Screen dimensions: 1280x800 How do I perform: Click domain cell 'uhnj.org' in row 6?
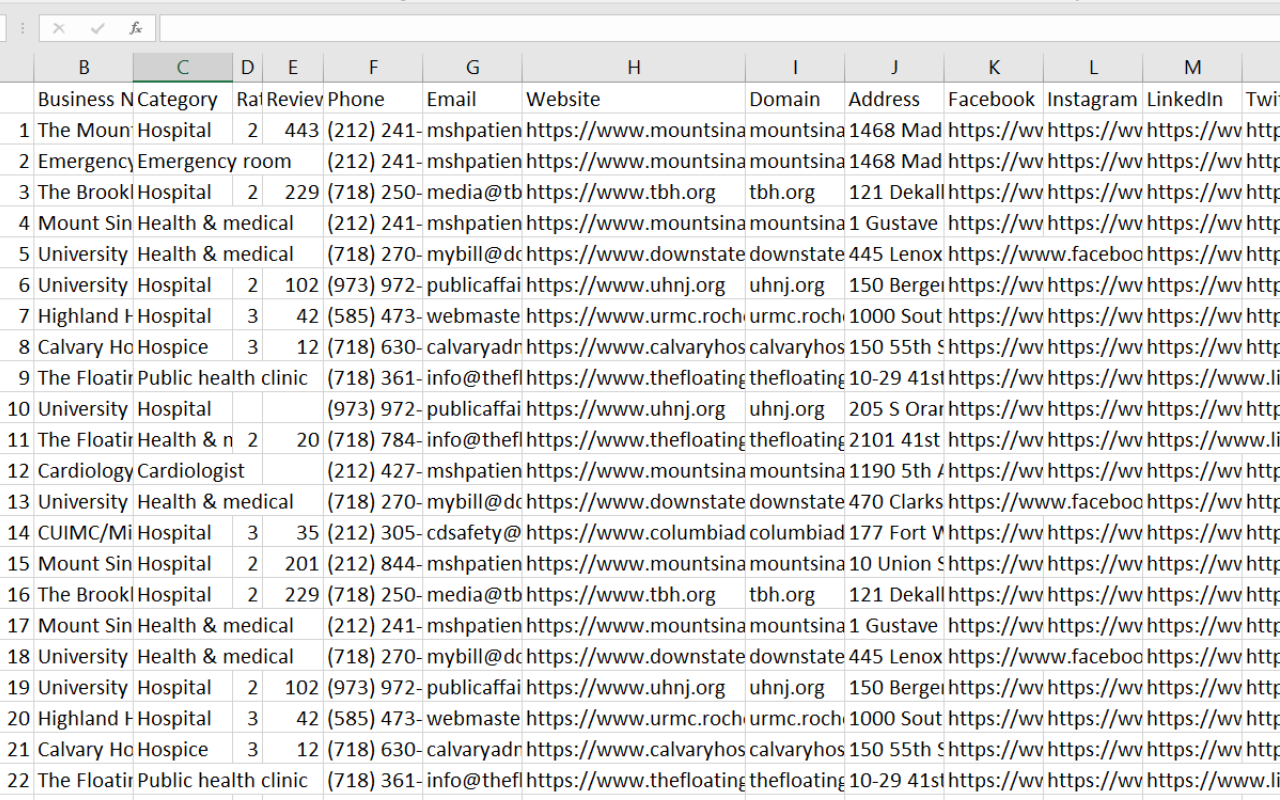795,285
